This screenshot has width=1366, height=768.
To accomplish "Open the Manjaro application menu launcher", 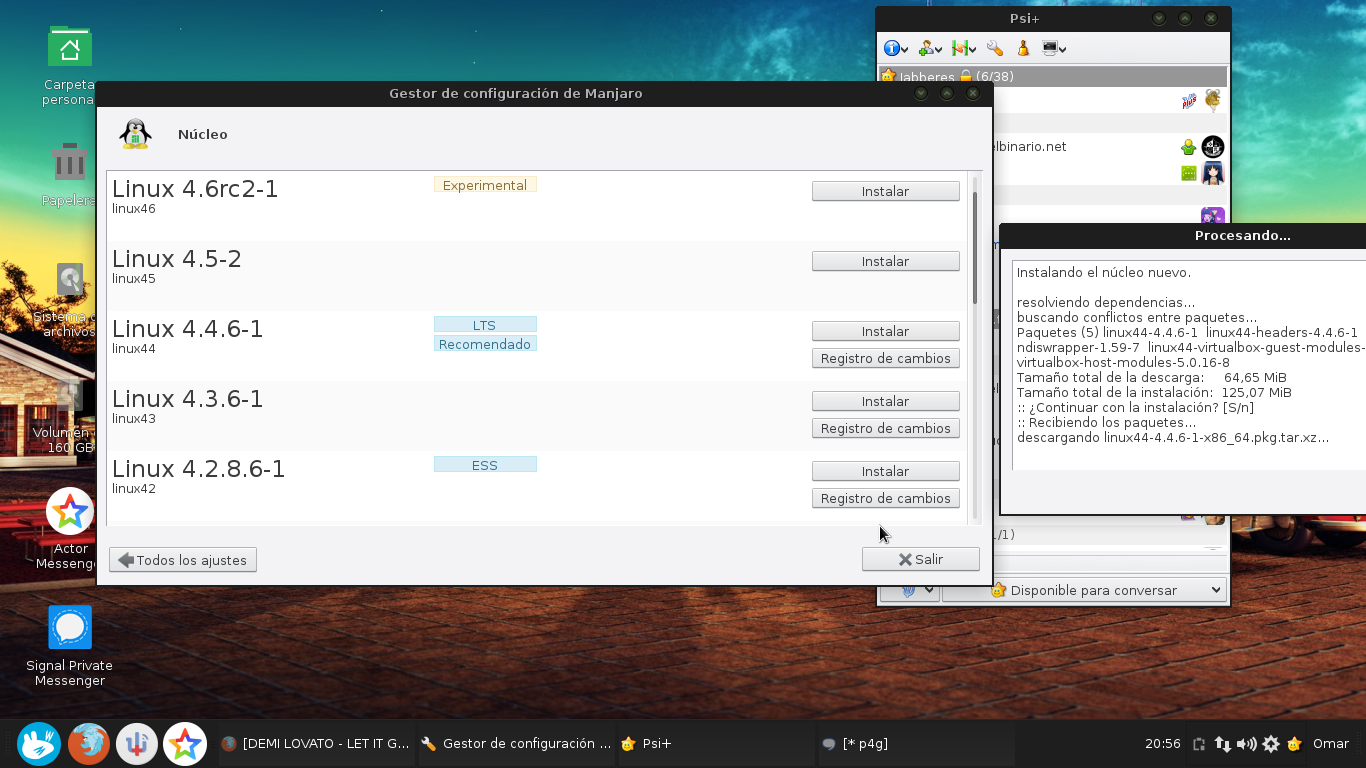I will click(x=39, y=743).
